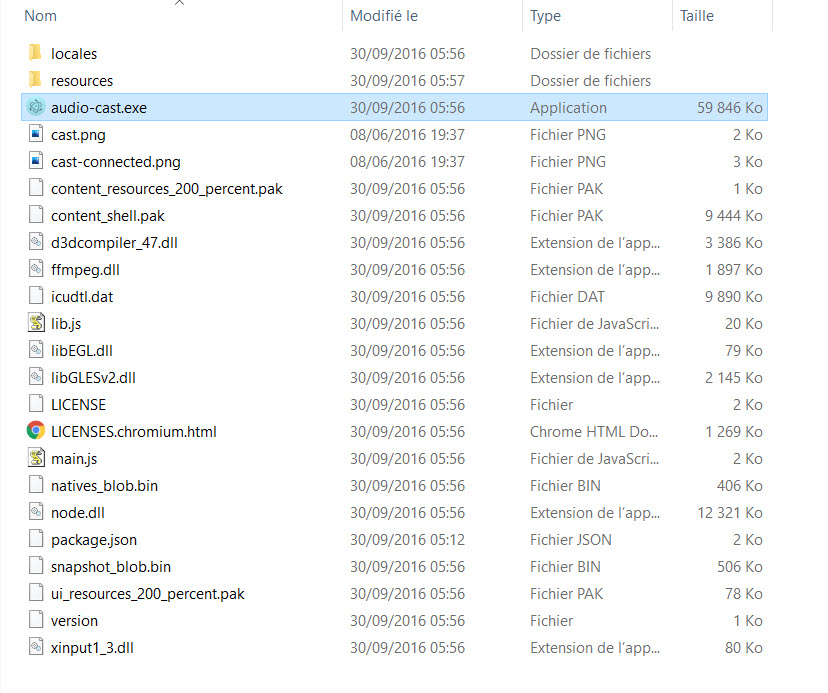Click the sort arrow above Nom column
This screenshot has width=828, height=693.
(x=180, y=3)
